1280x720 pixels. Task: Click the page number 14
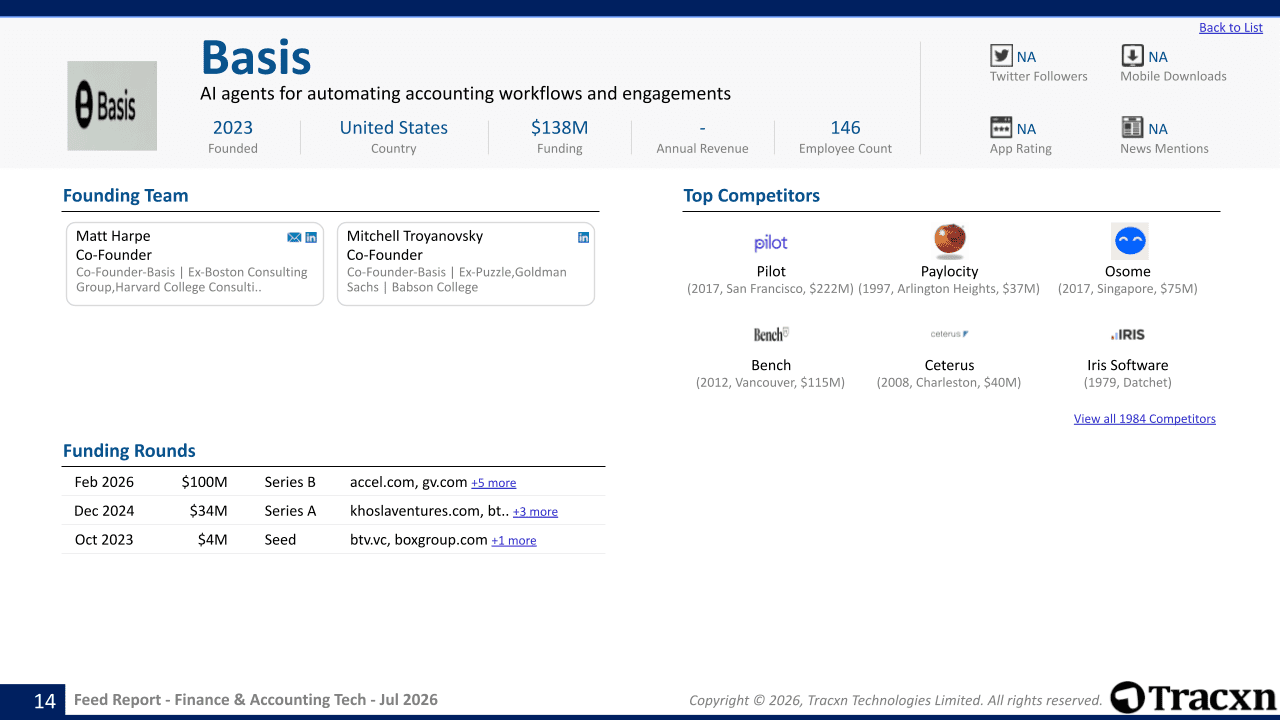point(45,701)
